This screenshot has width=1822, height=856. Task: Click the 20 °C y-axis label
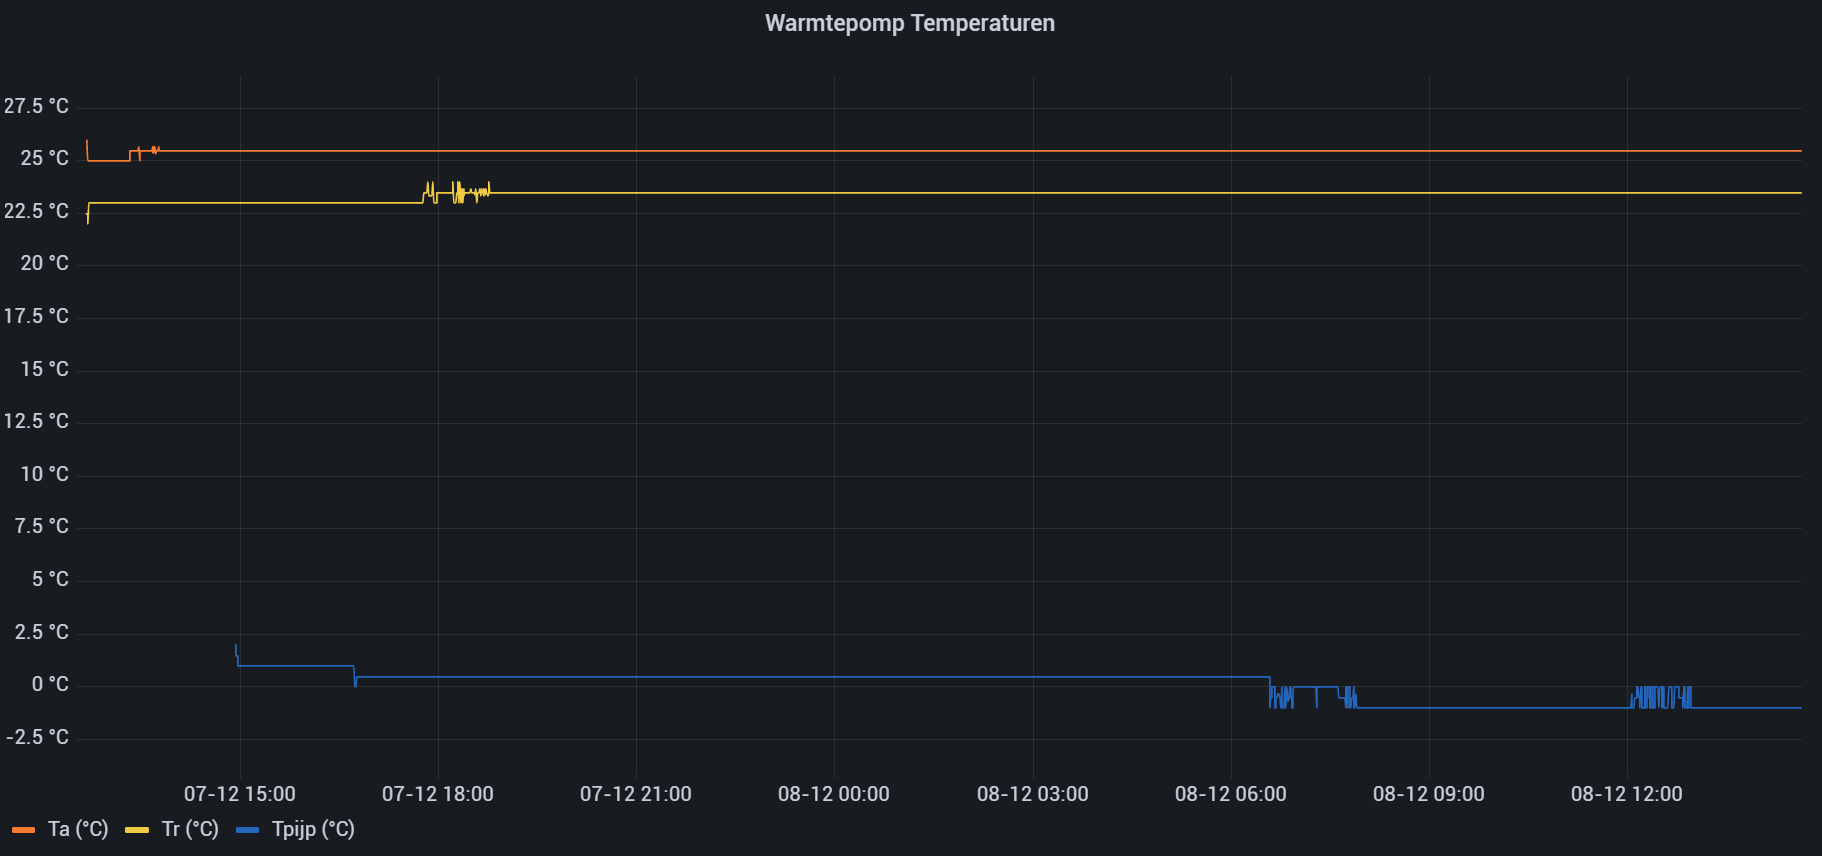pos(45,263)
